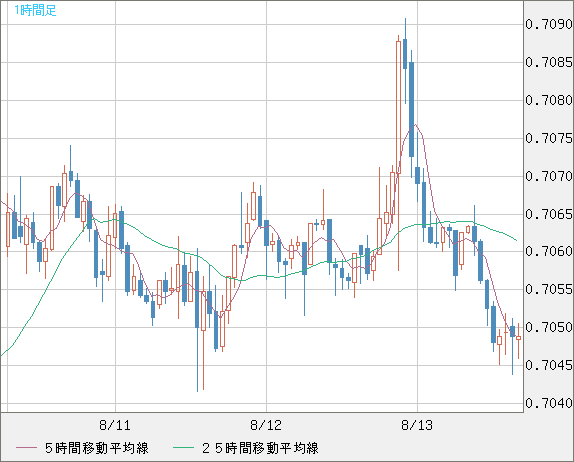This screenshot has width=574, height=462.
Task: Click the 0.7040 price axis label
Action: click(549, 403)
